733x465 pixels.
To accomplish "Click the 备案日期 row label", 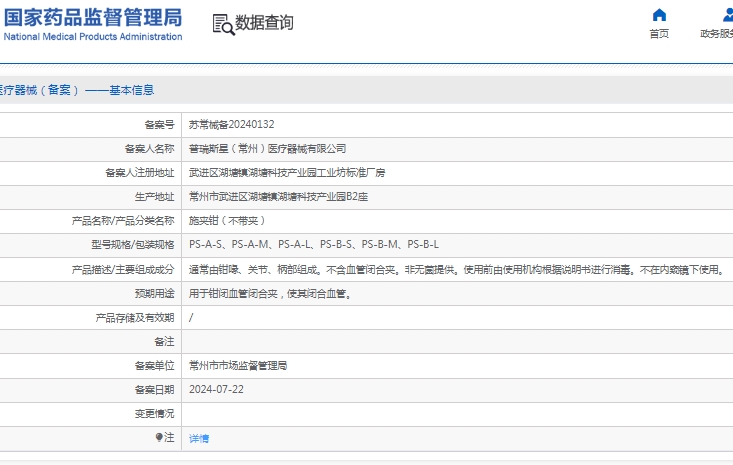I will click(155, 390).
